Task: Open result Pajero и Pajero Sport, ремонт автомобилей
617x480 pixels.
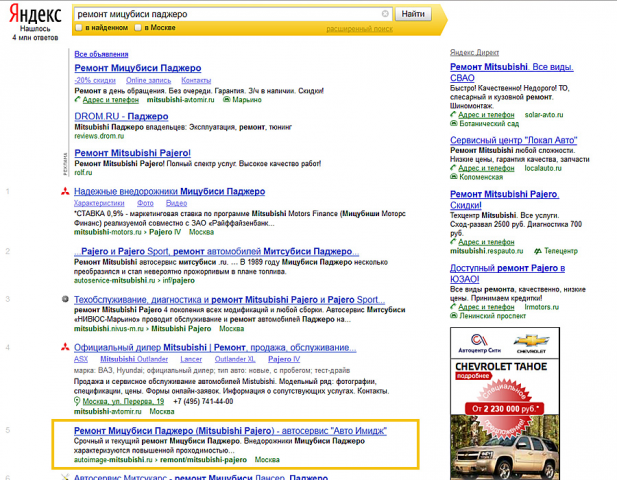Action: pos(216,251)
